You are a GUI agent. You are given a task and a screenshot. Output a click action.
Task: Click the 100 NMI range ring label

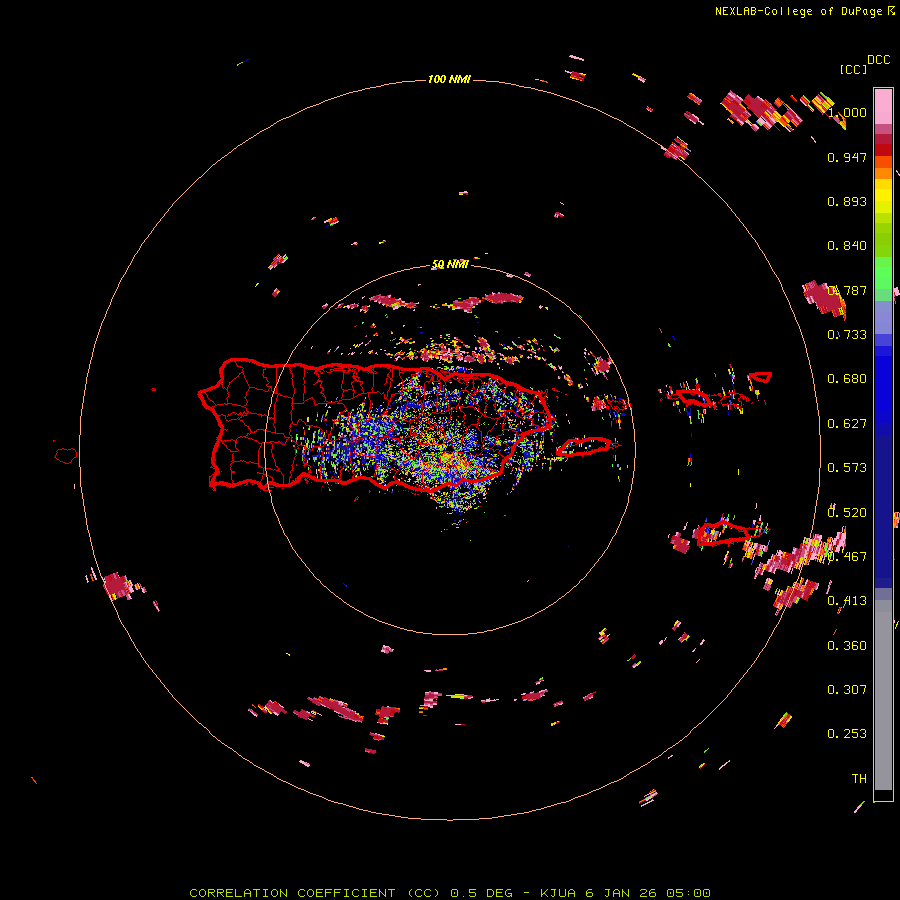pos(449,79)
